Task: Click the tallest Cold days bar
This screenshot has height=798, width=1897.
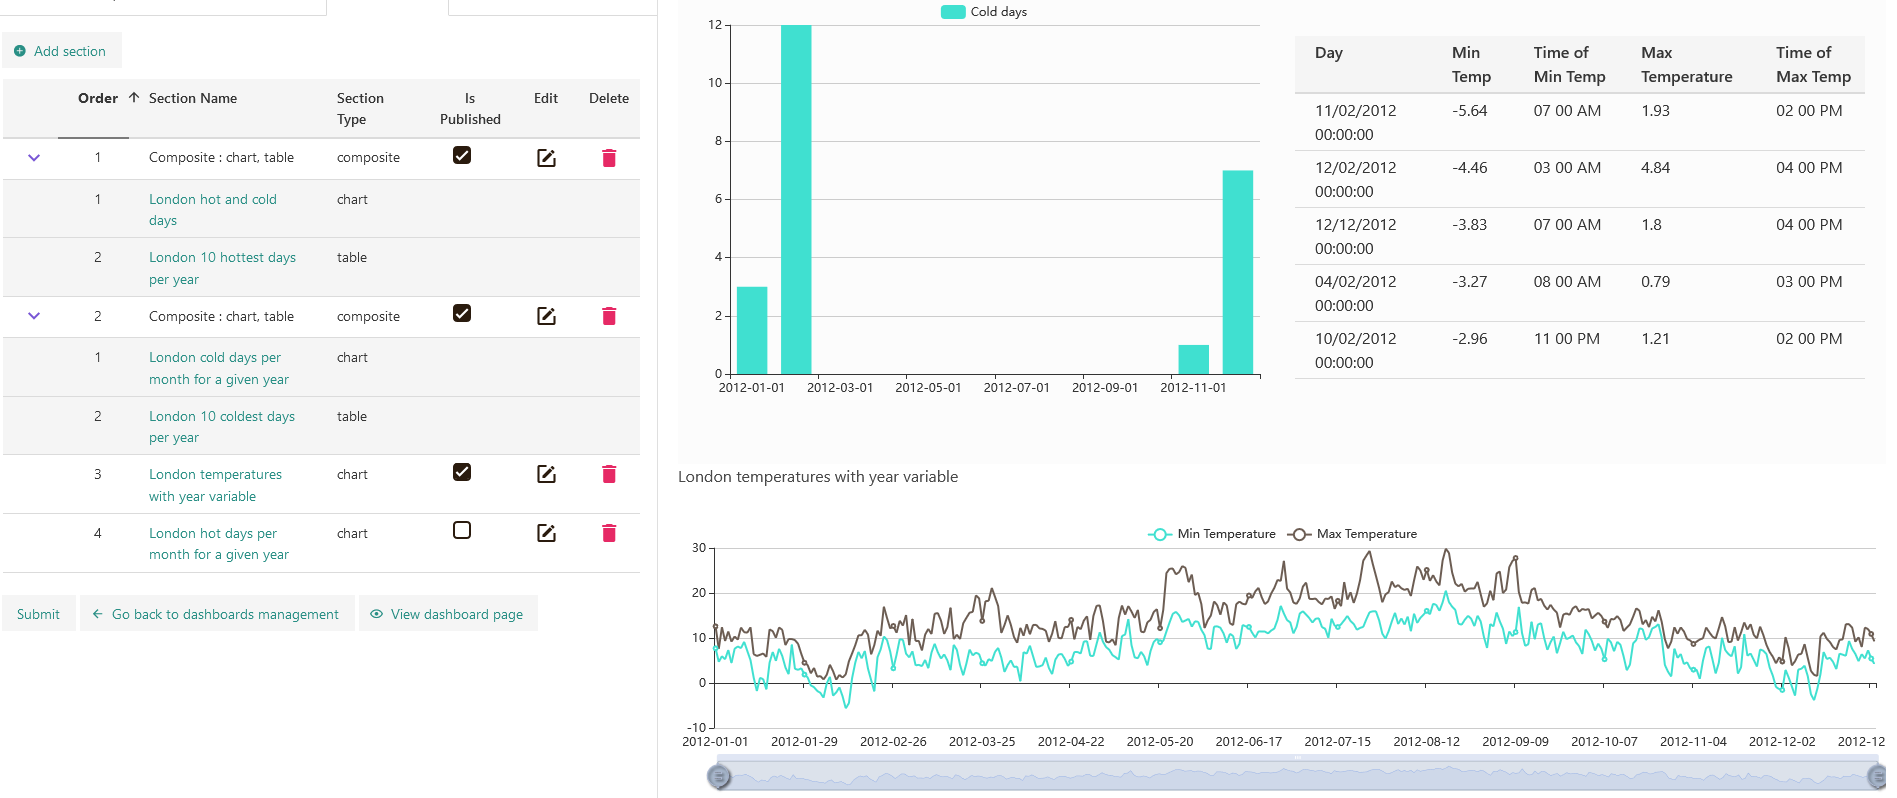Action: (x=796, y=199)
